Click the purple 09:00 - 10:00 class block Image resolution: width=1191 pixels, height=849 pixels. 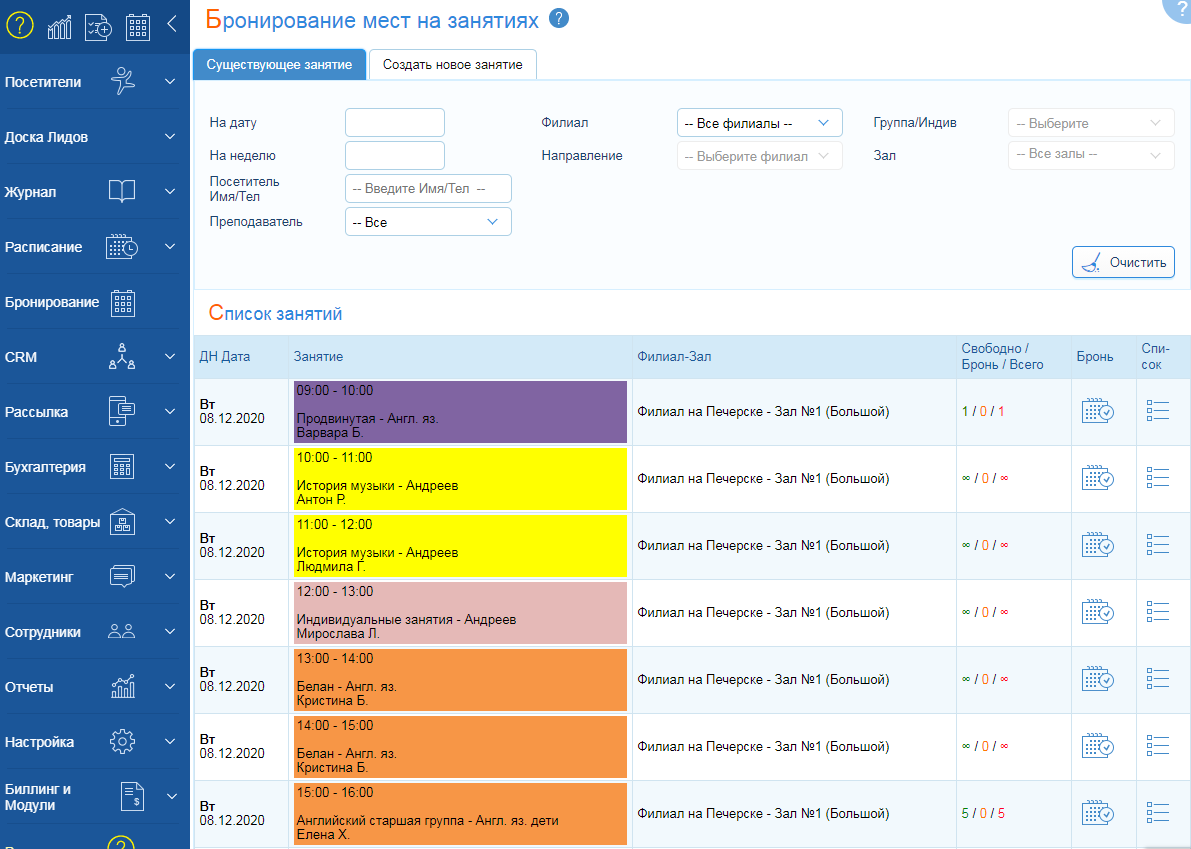(x=460, y=412)
